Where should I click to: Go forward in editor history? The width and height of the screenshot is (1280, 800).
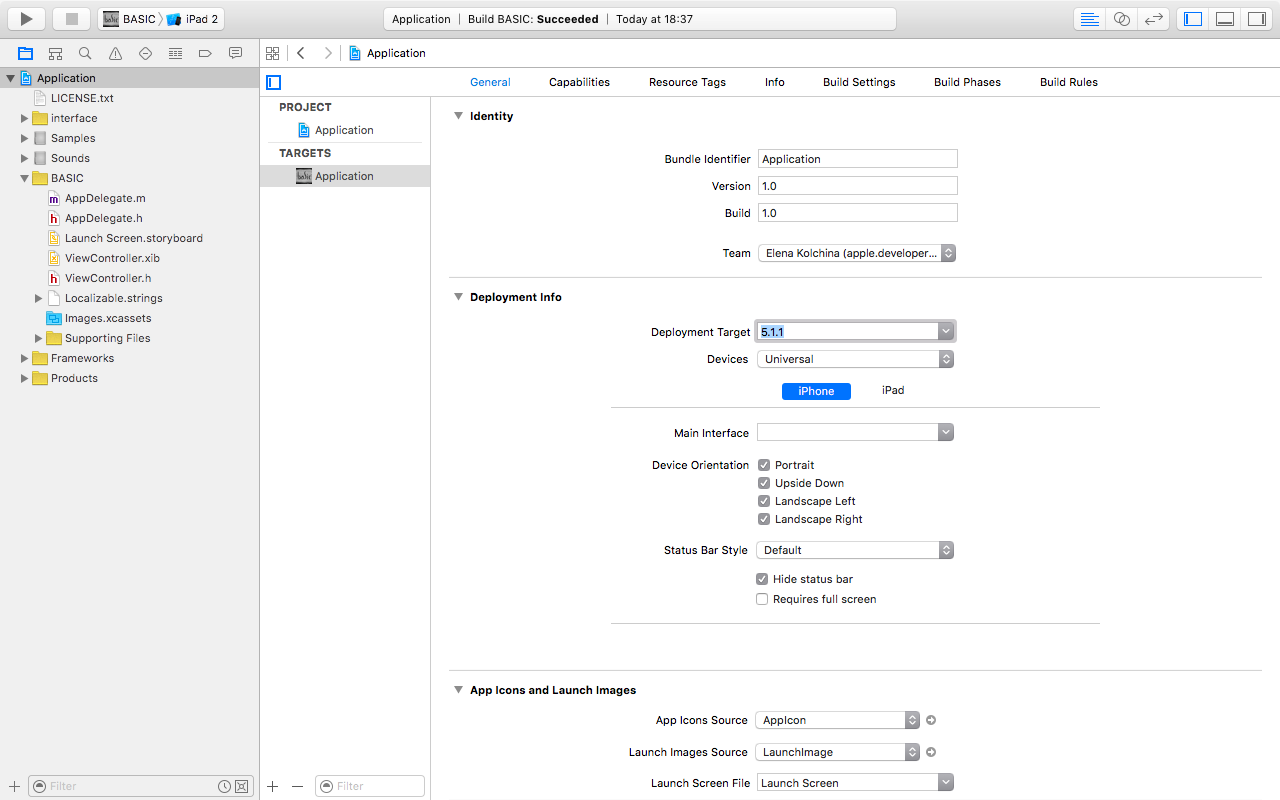click(327, 53)
